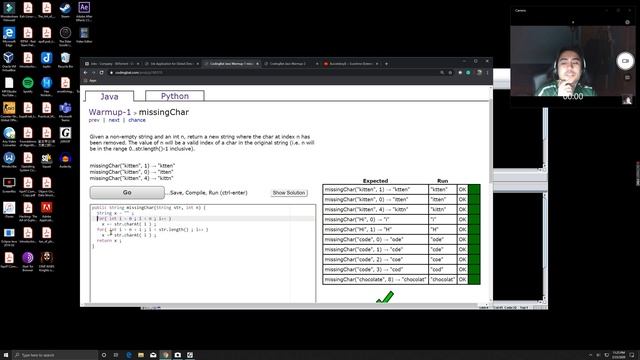The image size is (640, 360).
Task: Click the "chocolat" run result cell
Action: 442,280
